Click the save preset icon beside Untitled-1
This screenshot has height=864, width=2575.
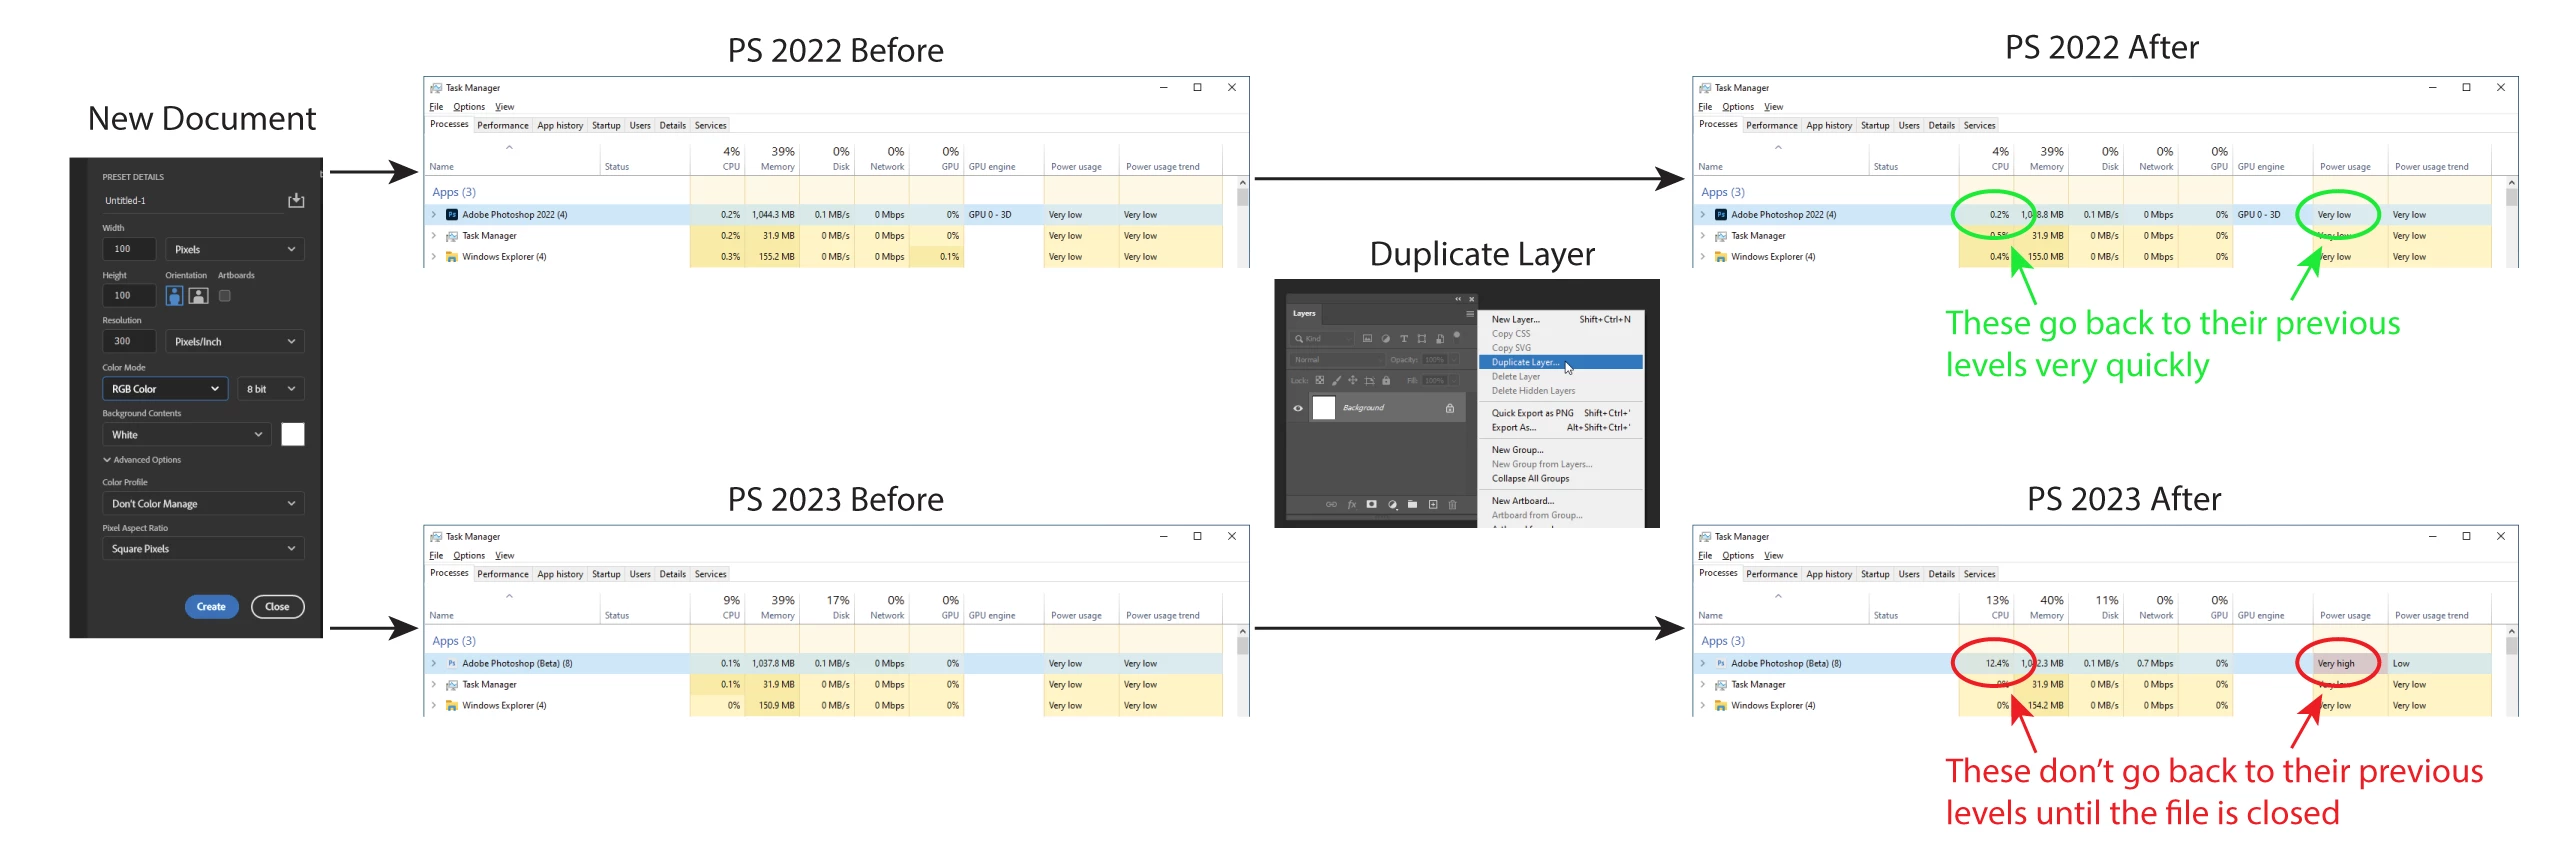tap(296, 200)
